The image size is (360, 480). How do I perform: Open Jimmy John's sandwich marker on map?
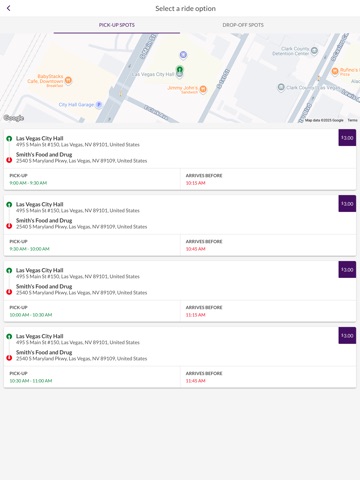click(203, 89)
